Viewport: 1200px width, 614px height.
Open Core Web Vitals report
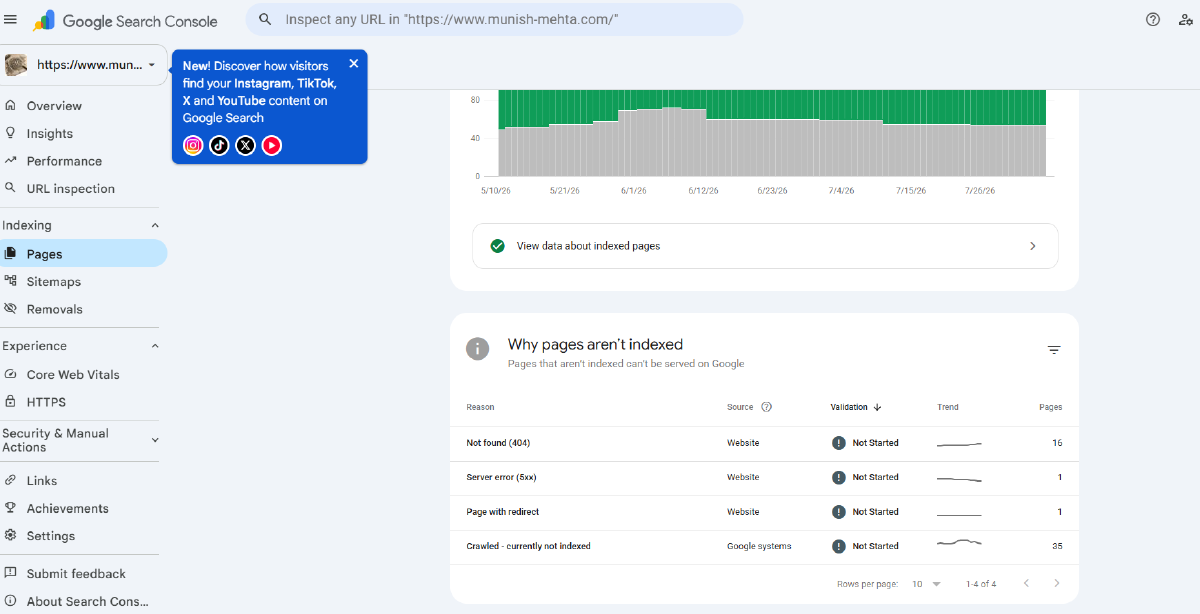coord(73,375)
